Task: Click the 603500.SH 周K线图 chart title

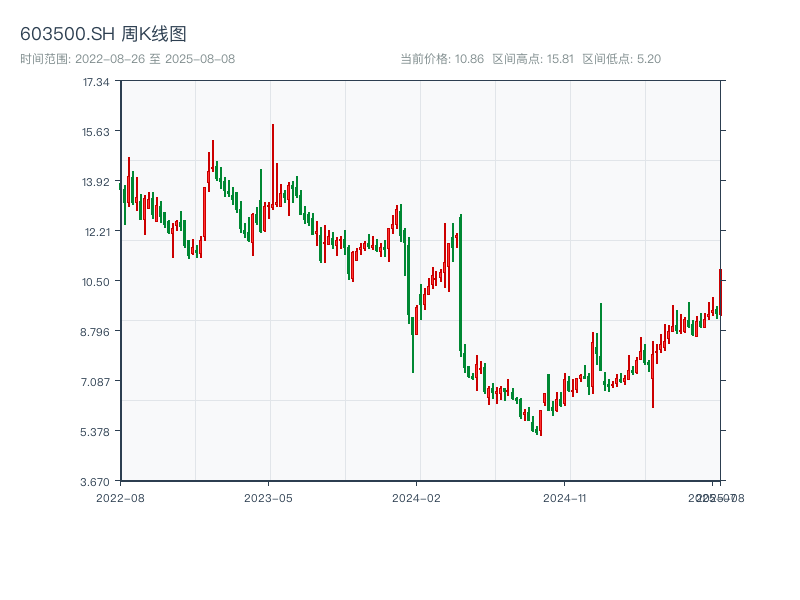Action: (103, 35)
